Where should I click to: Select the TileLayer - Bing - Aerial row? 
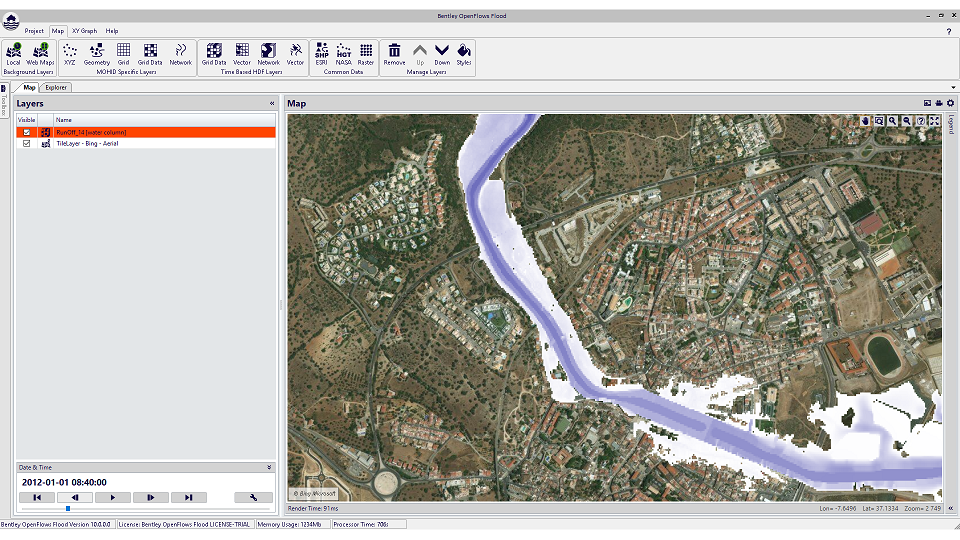(x=88, y=144)
